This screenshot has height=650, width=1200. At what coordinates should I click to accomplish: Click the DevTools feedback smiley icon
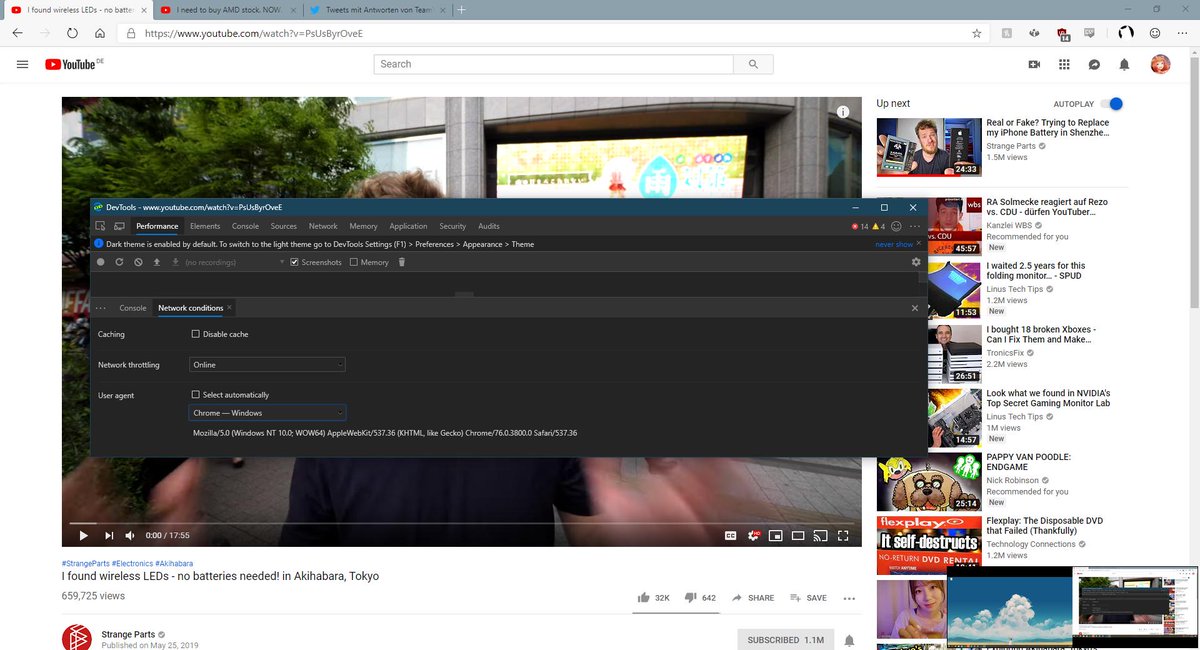click(896, 226)
